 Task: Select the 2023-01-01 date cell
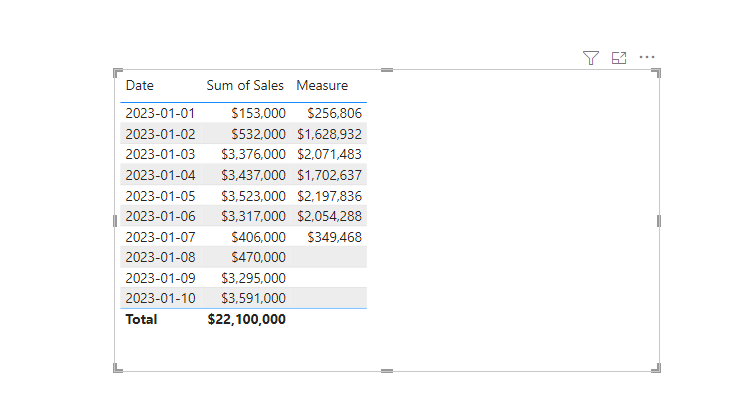coord(160,113)
